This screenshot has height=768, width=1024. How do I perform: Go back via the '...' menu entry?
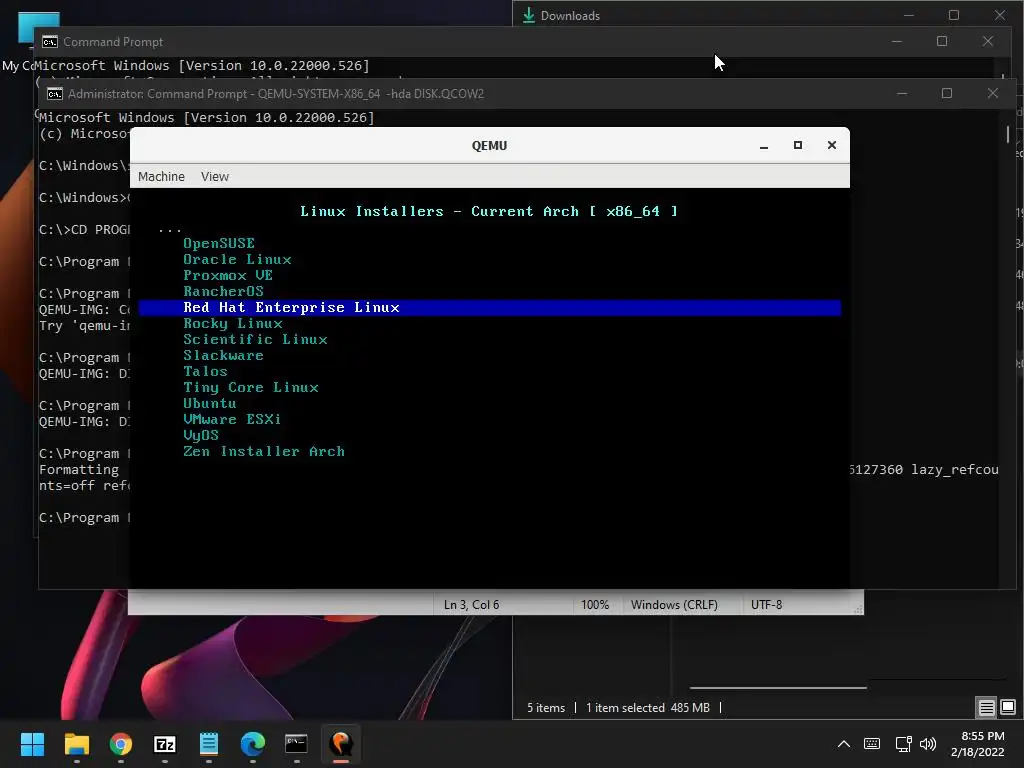[170, 229]
